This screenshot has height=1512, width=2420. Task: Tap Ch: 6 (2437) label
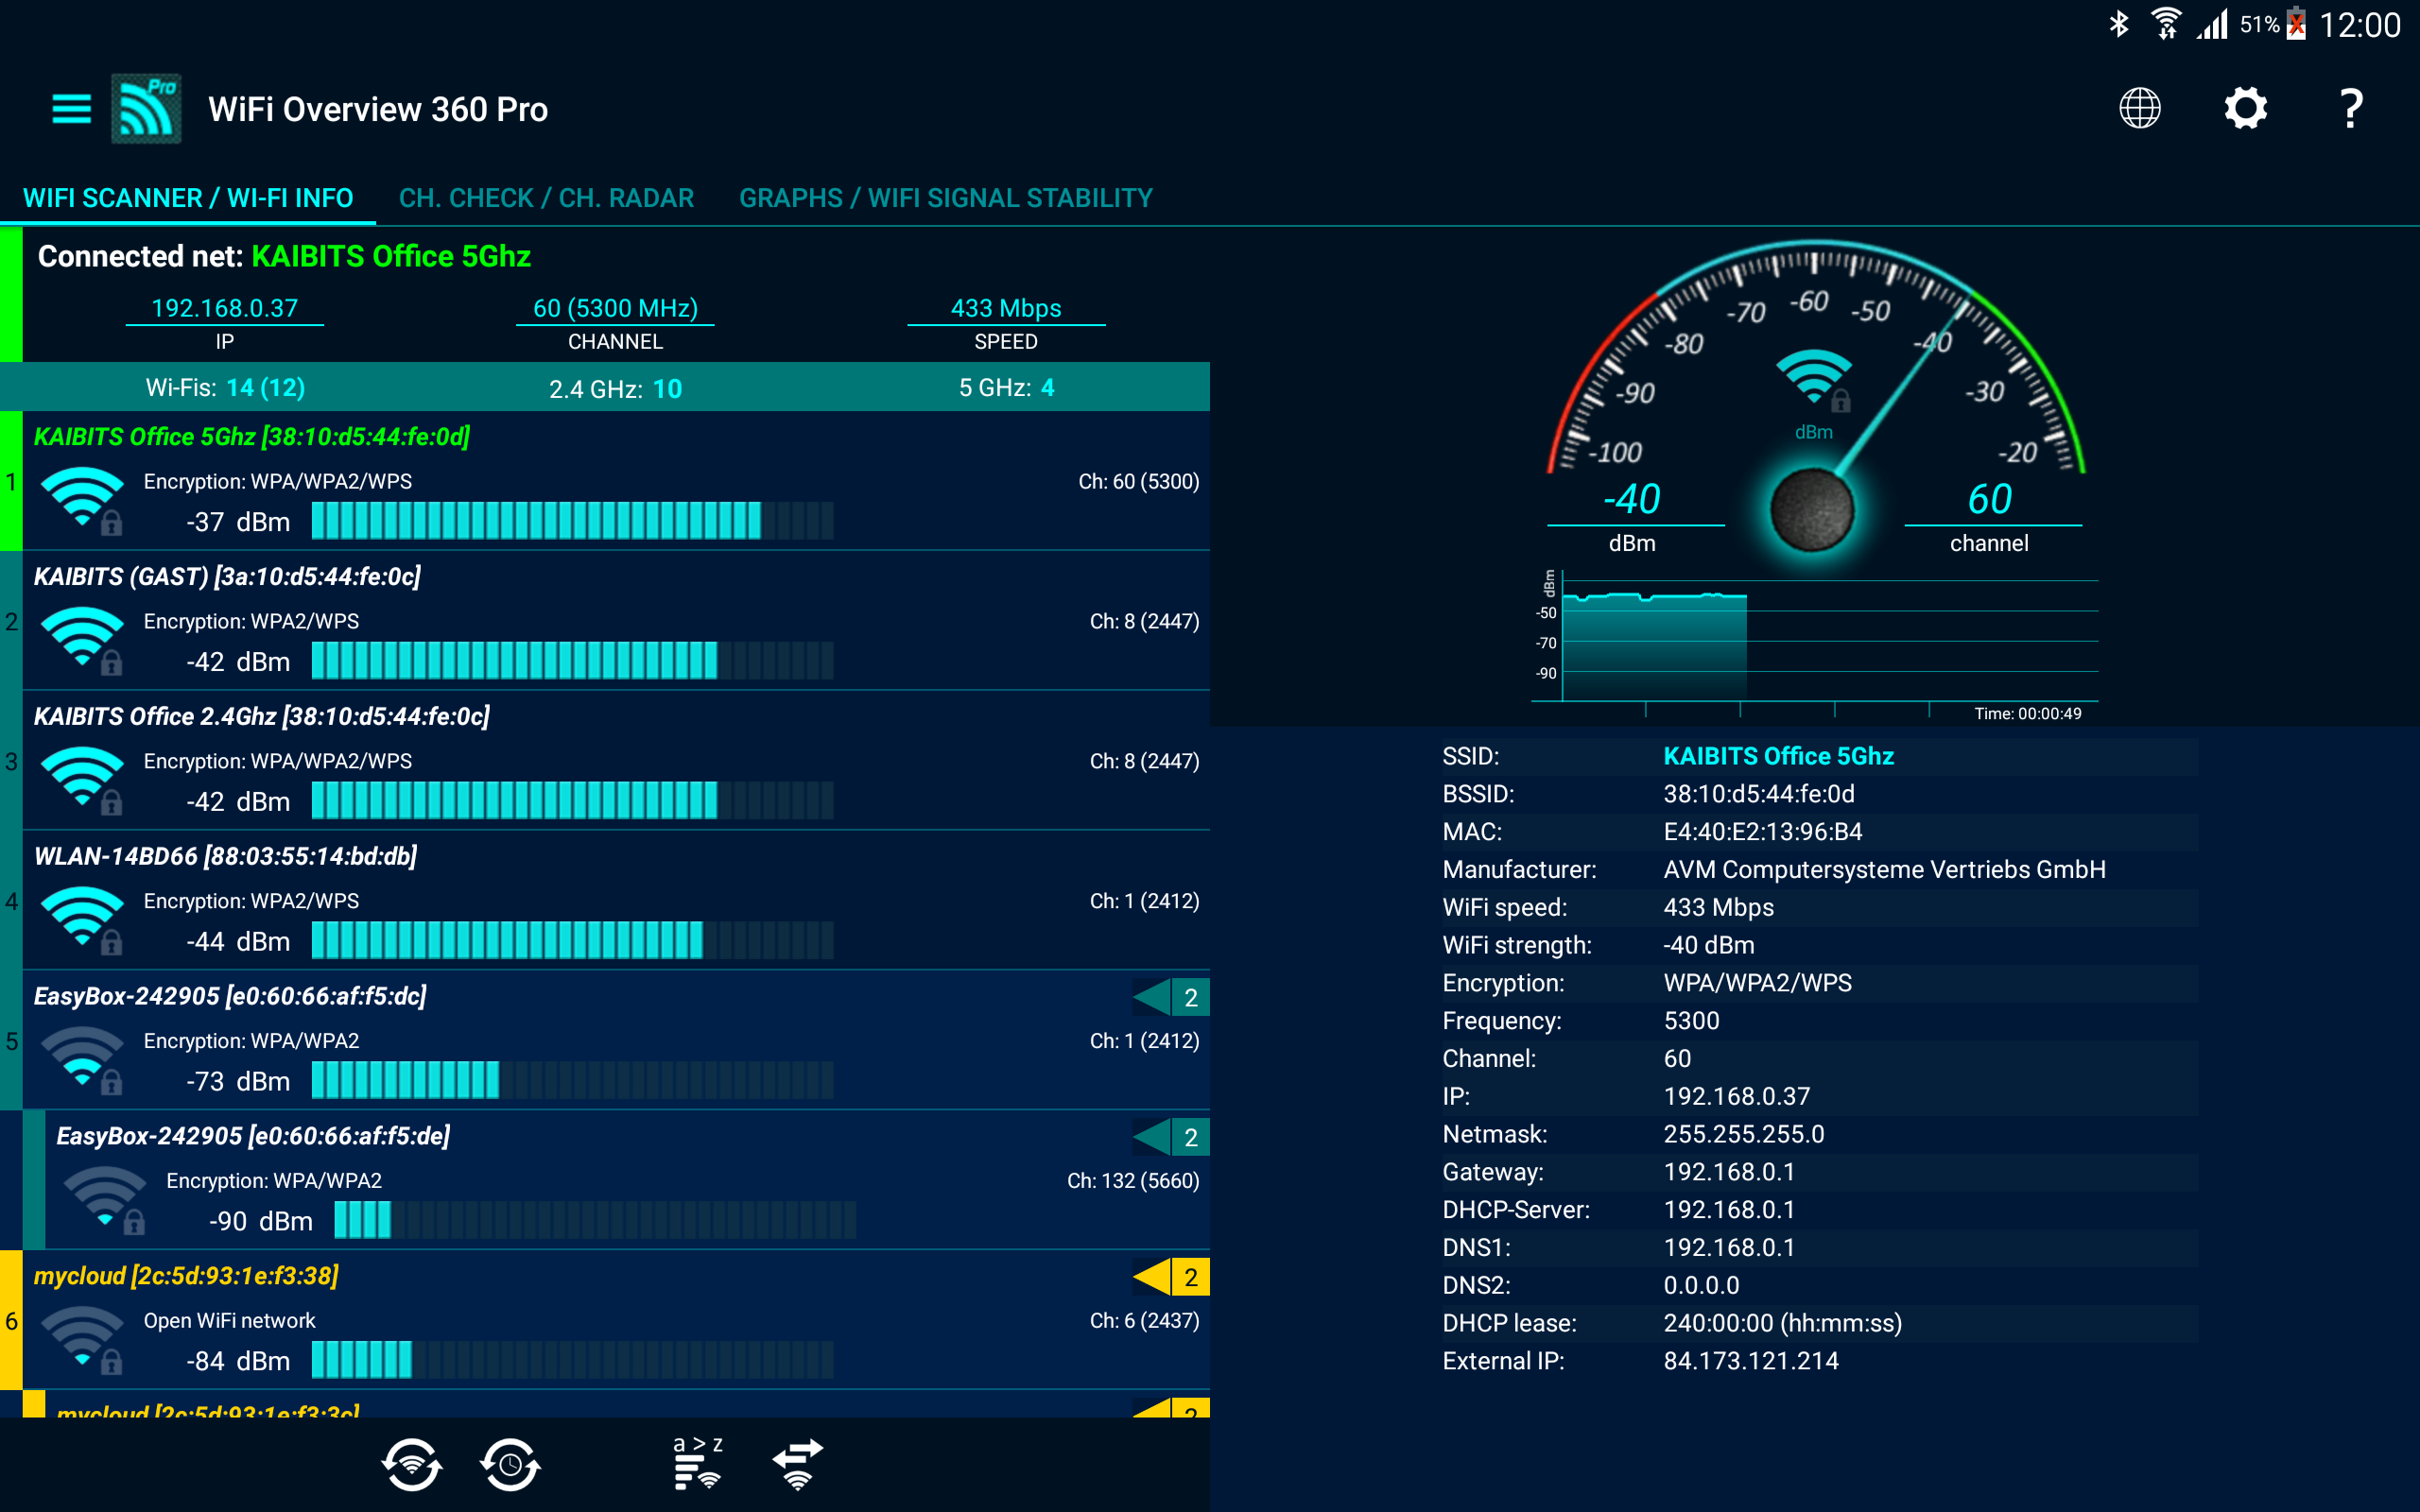click(1144, 1321)
